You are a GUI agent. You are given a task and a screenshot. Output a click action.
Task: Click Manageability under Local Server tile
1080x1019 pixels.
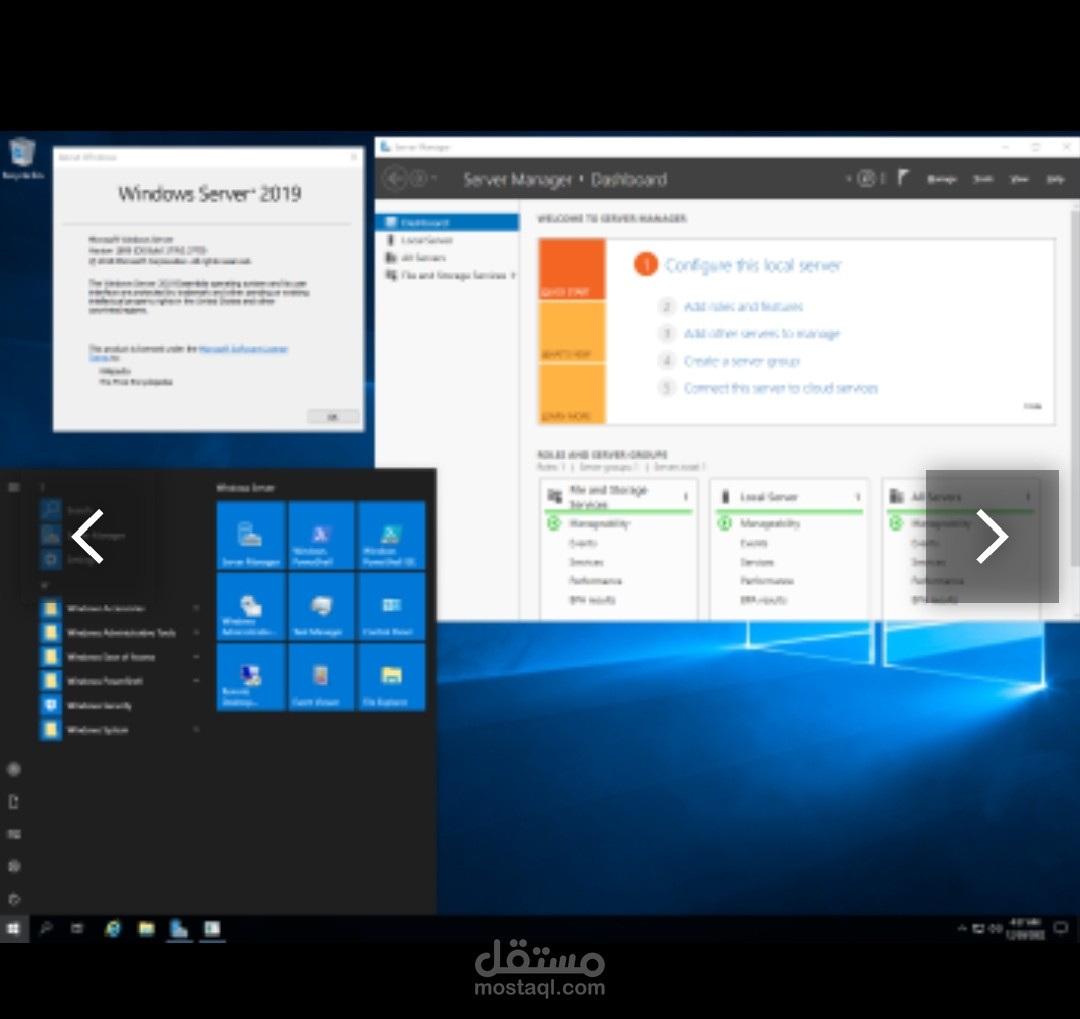(x=769, y=524)
